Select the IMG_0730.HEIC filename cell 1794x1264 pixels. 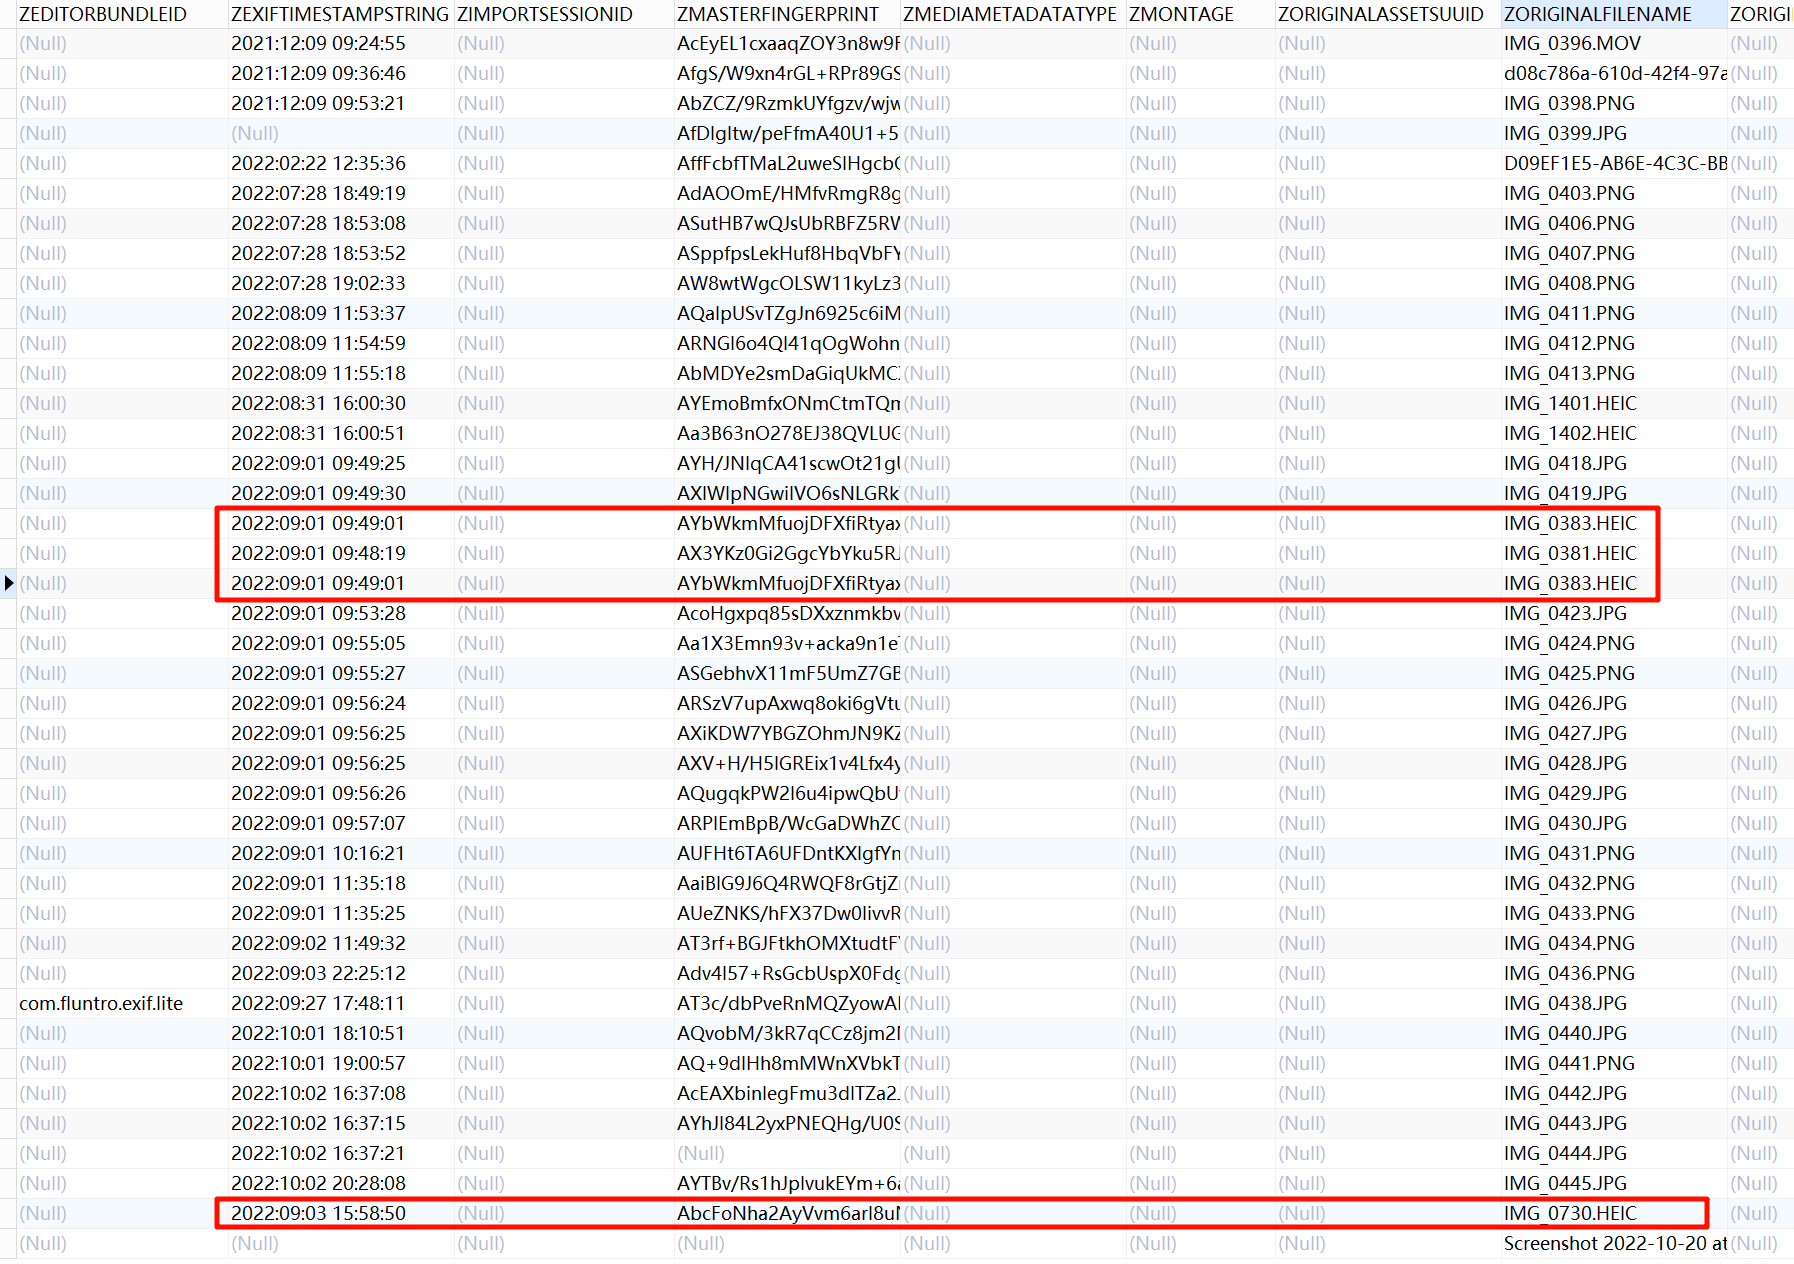point(1570,1213)
